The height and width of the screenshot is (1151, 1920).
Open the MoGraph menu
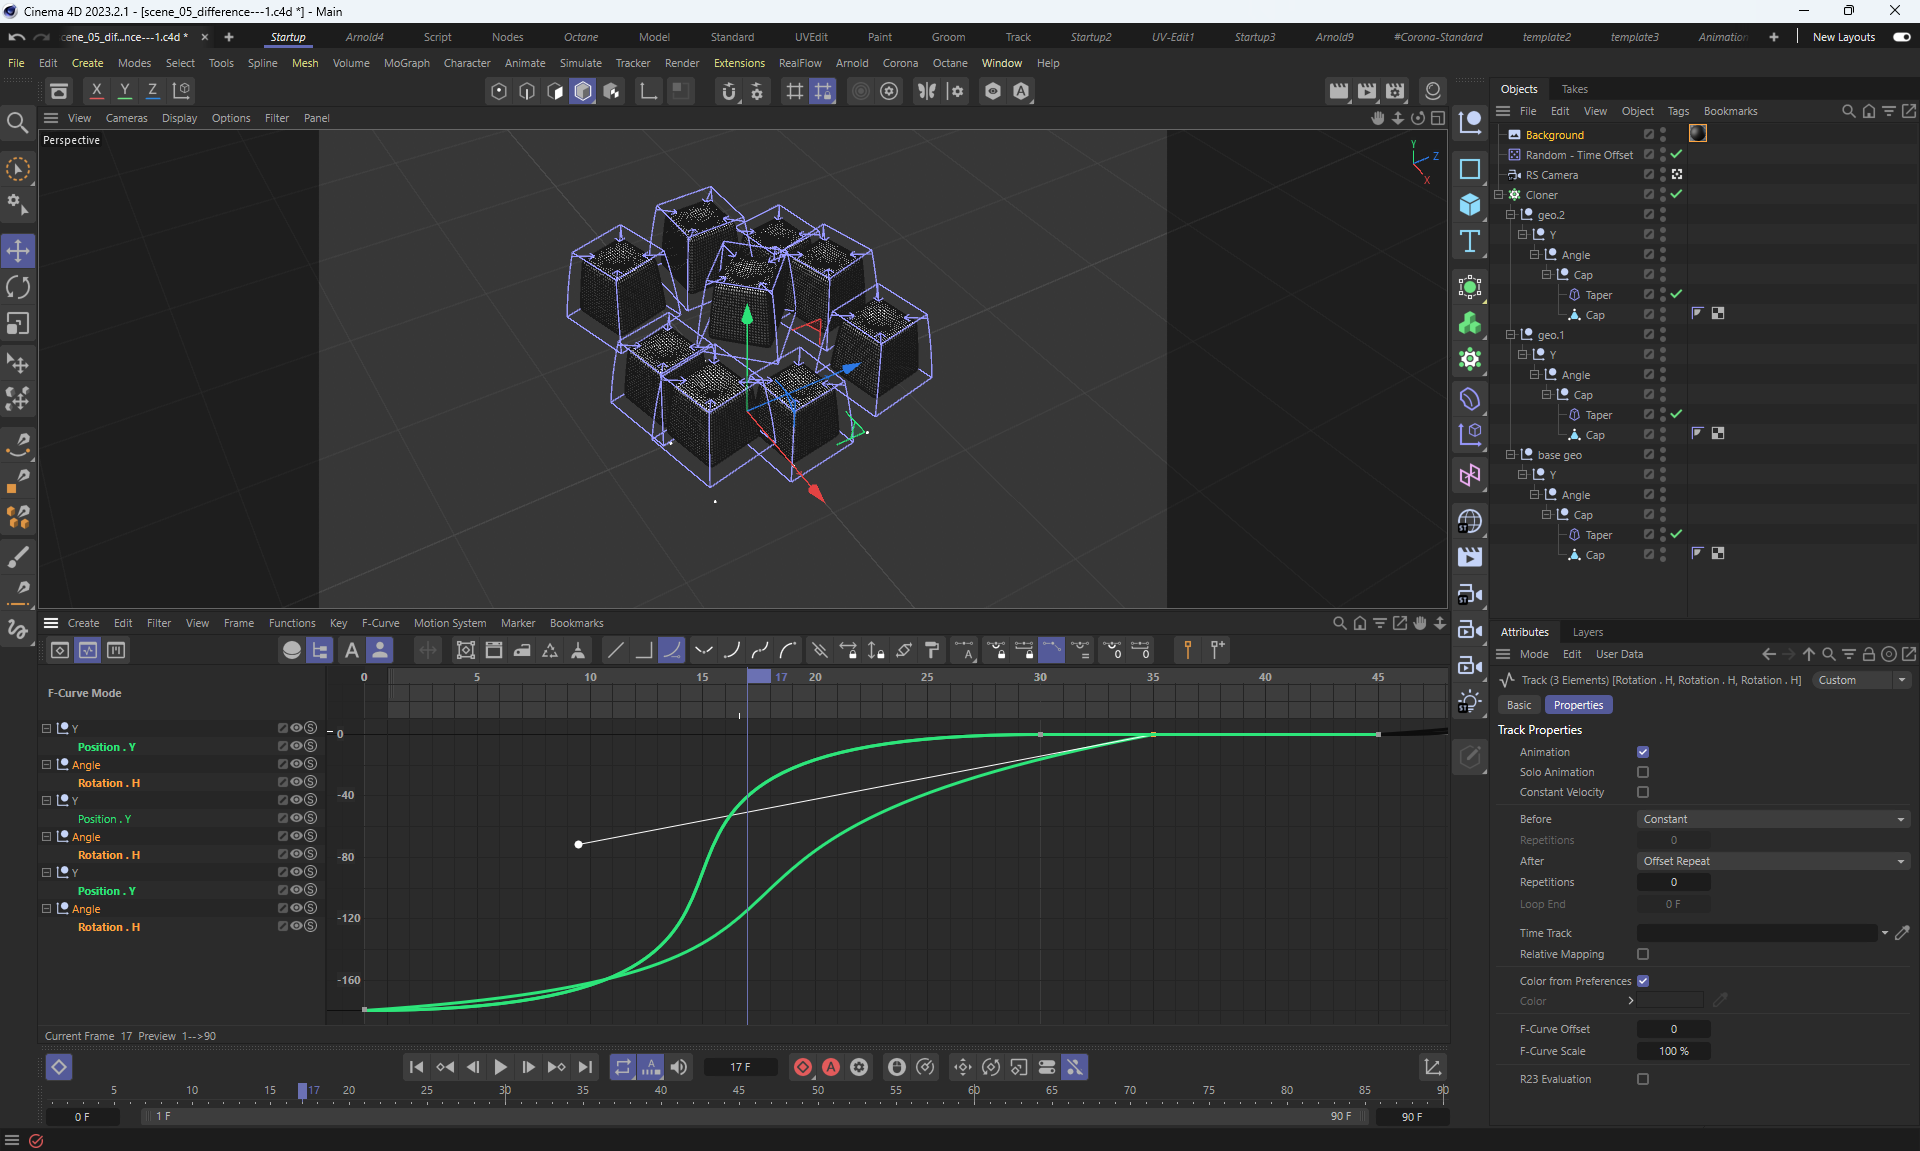click(406, 63)
